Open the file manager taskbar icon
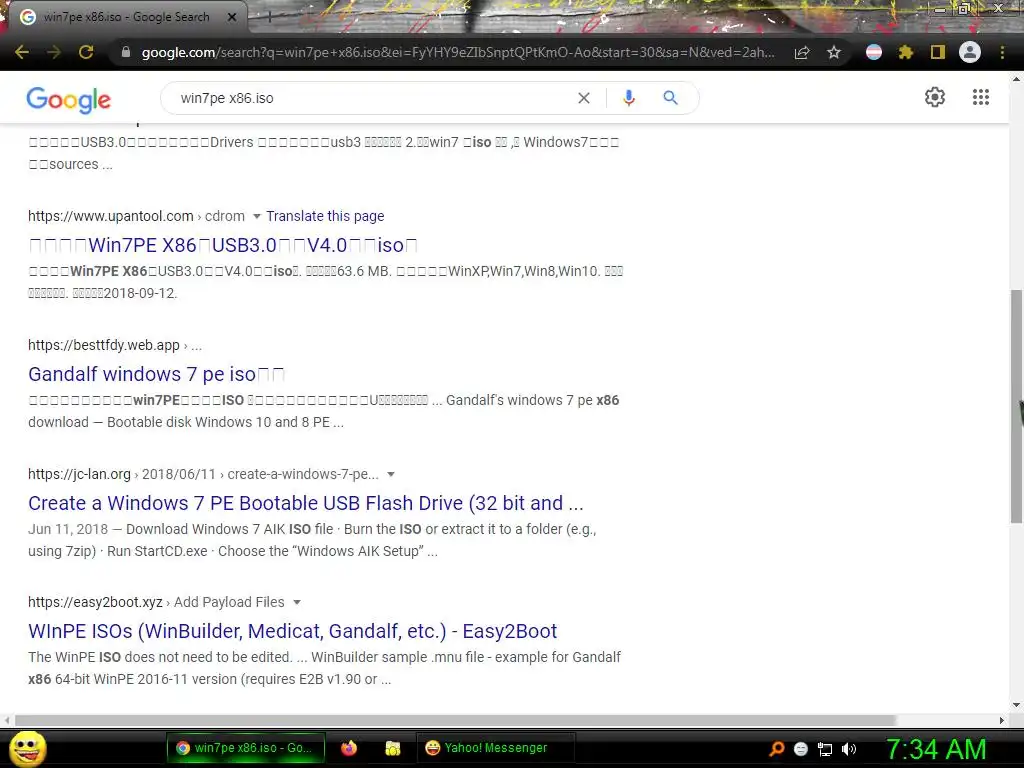Image resolution: width=1024 pixels, height=768 pixels. point(392,748)
